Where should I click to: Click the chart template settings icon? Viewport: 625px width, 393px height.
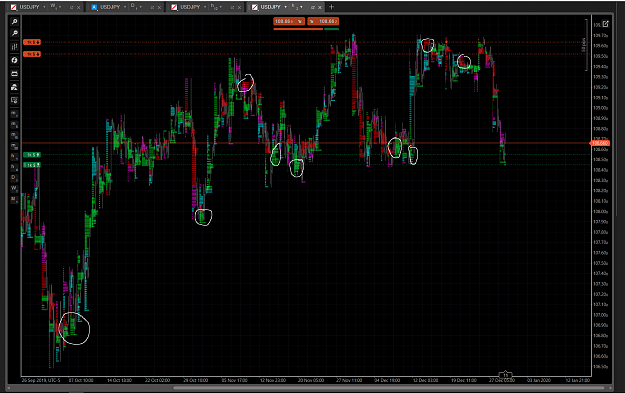(14, 100)
